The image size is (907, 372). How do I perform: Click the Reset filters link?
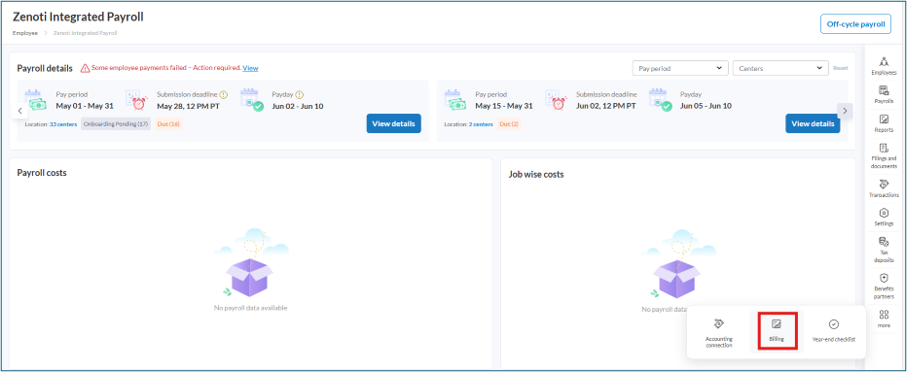(840, 68)
